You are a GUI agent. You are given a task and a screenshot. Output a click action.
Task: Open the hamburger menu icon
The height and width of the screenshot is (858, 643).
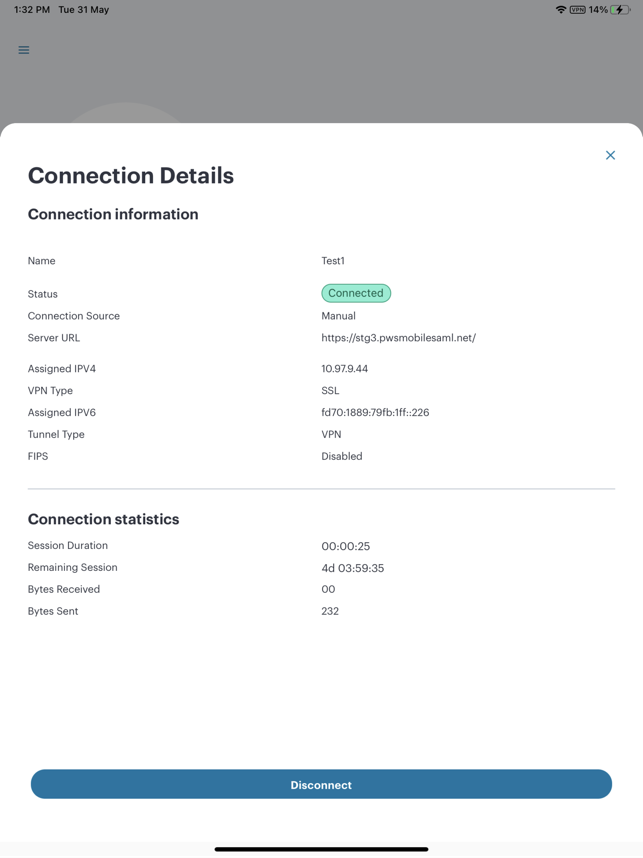[24, 50]
